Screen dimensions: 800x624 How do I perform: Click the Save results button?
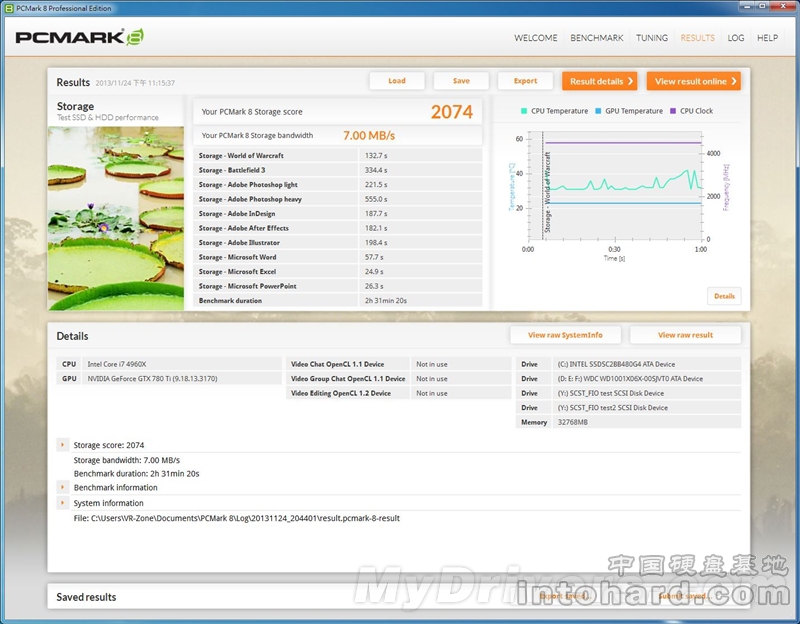(461, 81)
